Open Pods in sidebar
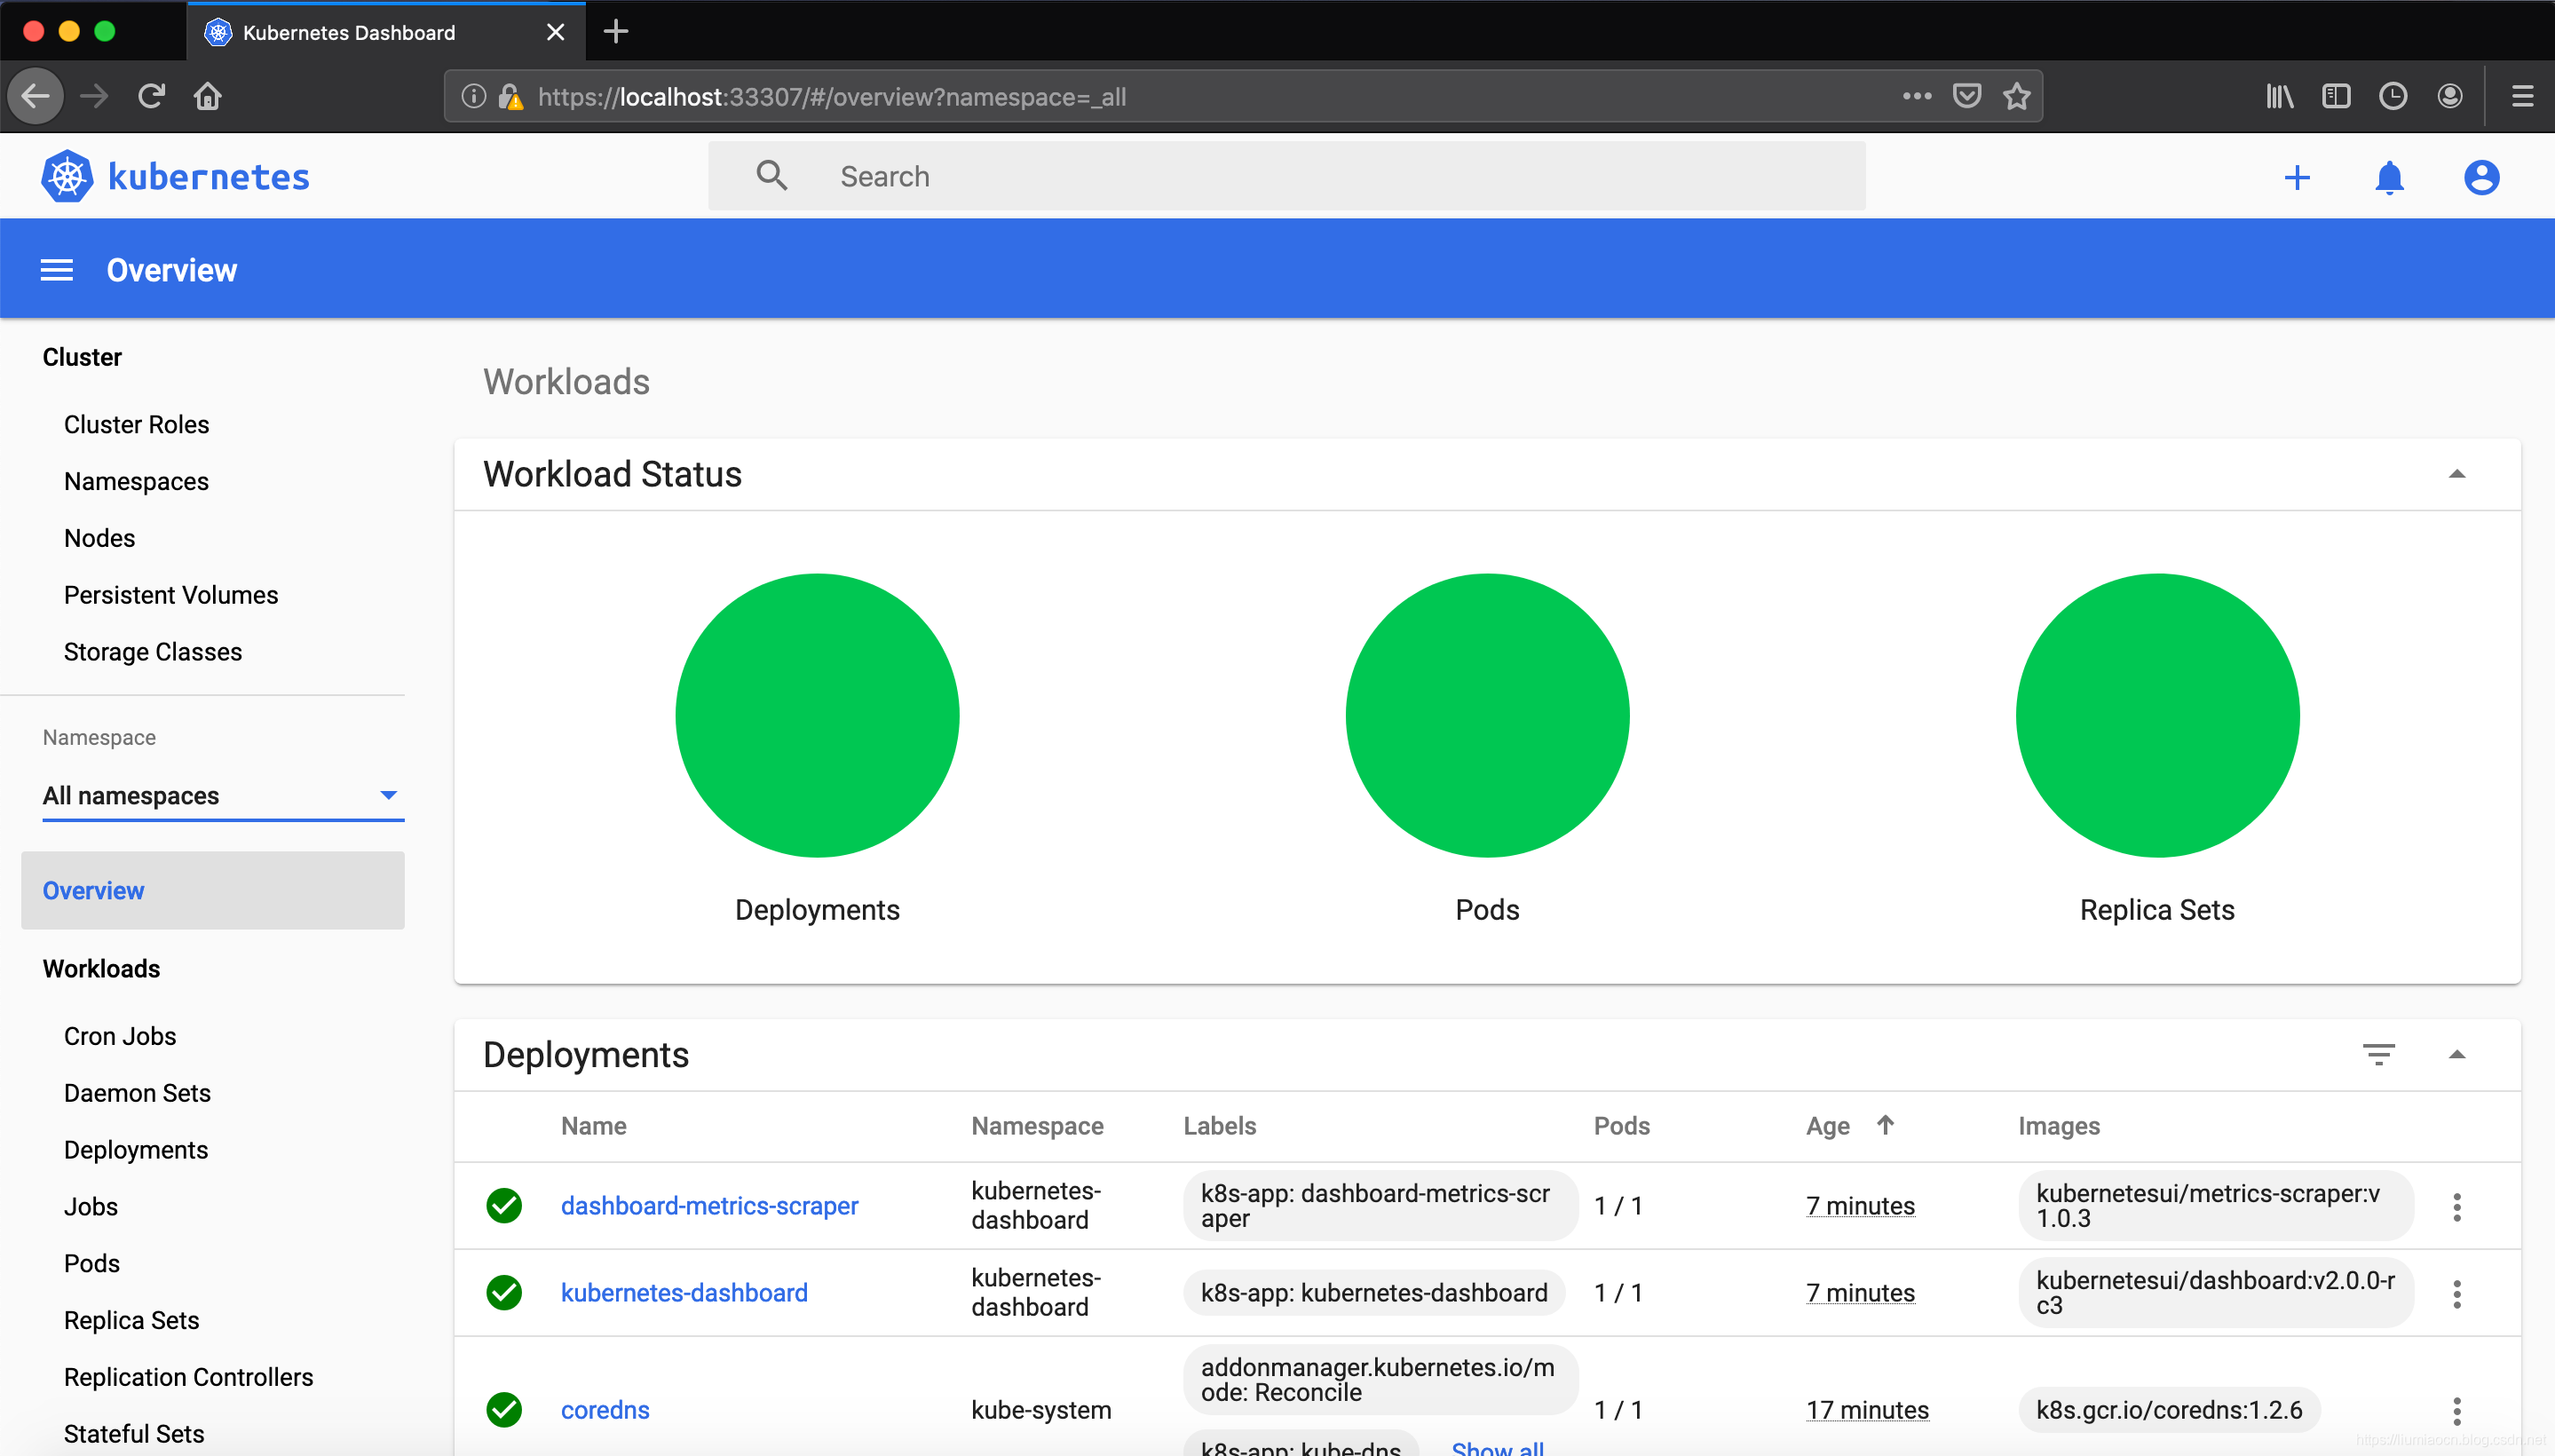Screen dimensions: 2555x1456 tap(92, 1264)
